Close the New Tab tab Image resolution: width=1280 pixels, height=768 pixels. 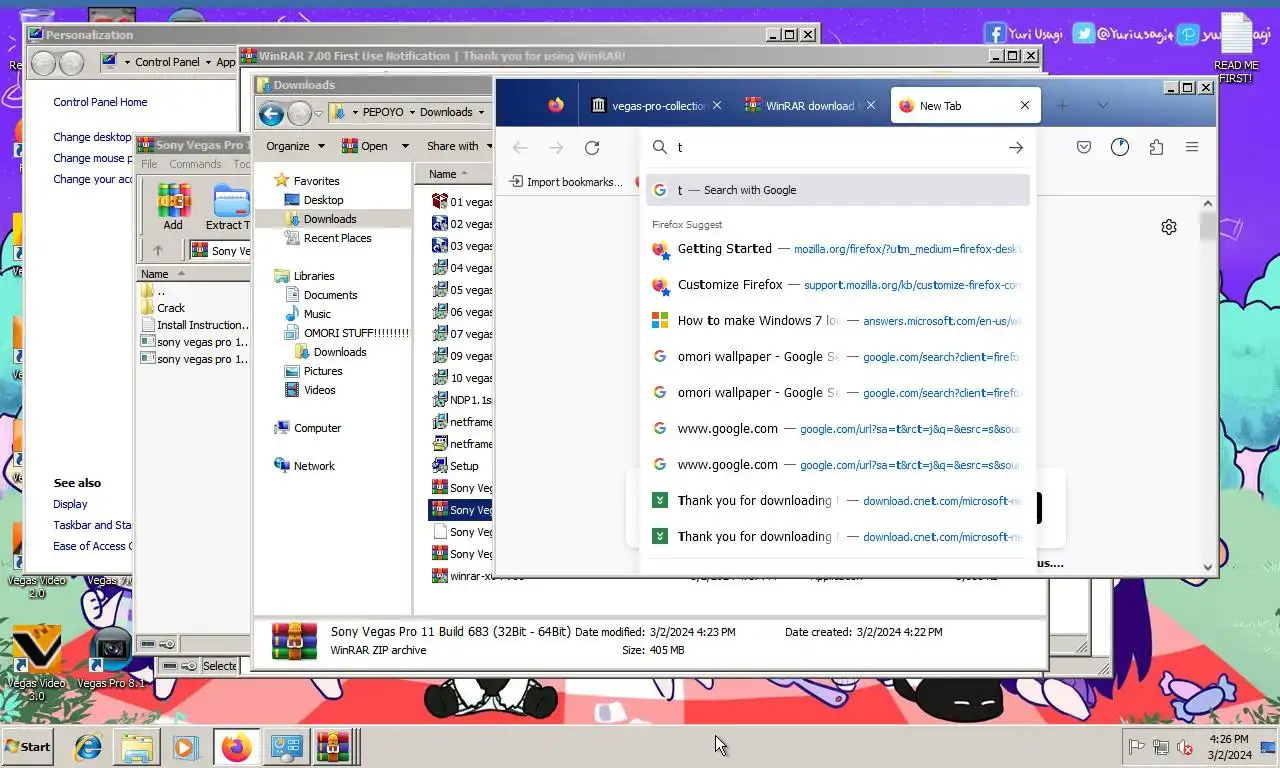click(1024, 105)
